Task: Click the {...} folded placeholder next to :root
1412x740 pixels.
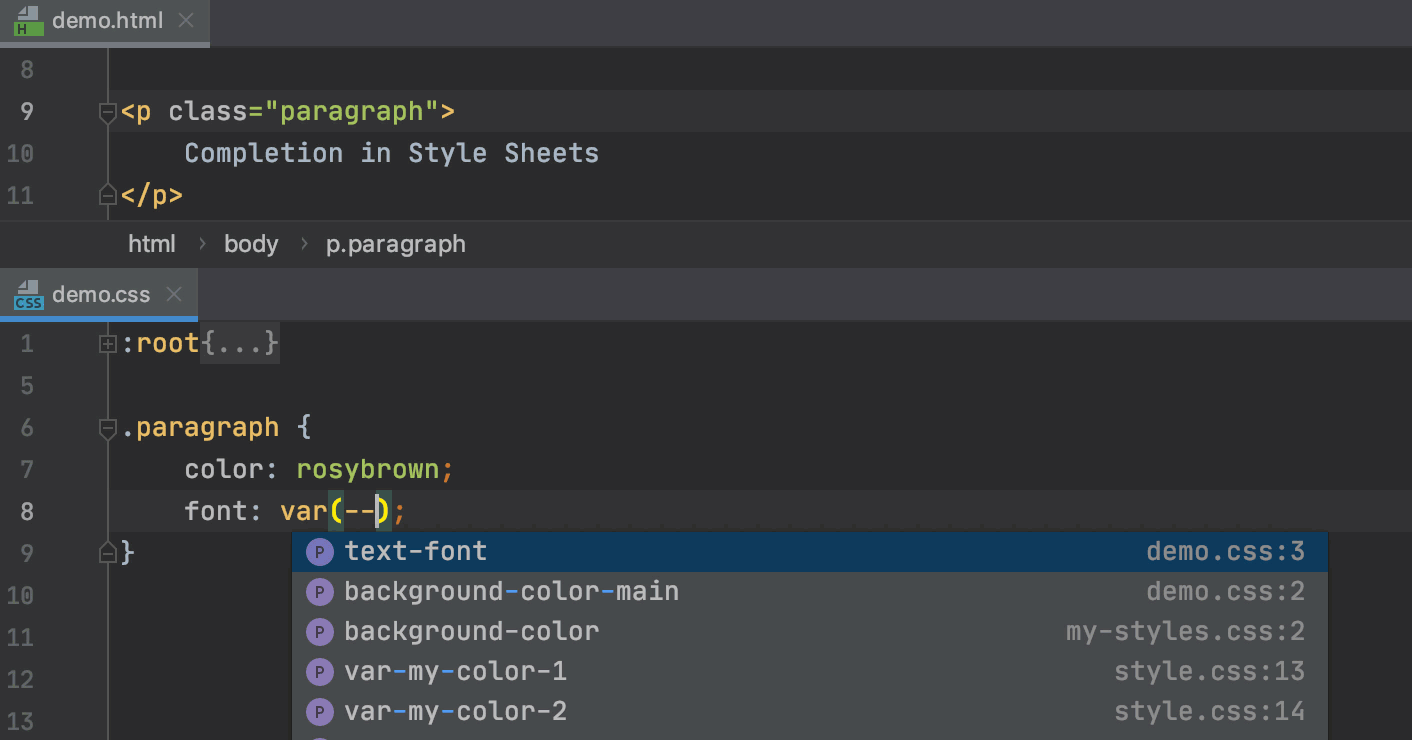Action: pyautogui.click(x=239, y=343)
